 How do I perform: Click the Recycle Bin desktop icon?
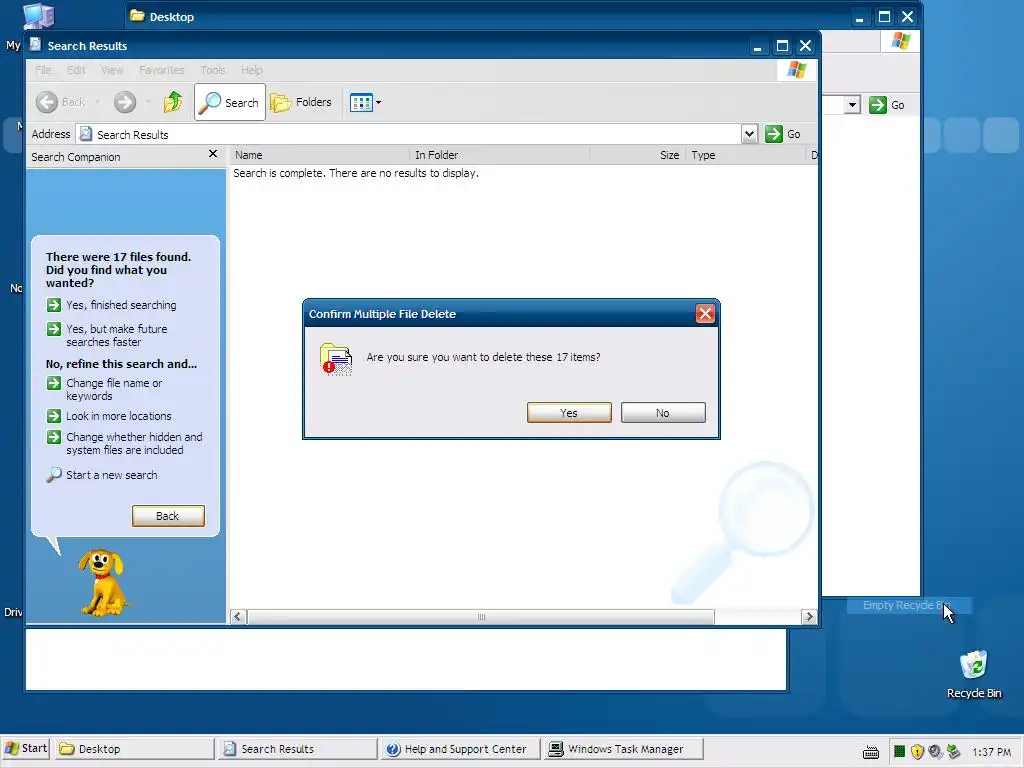[974, 674]
